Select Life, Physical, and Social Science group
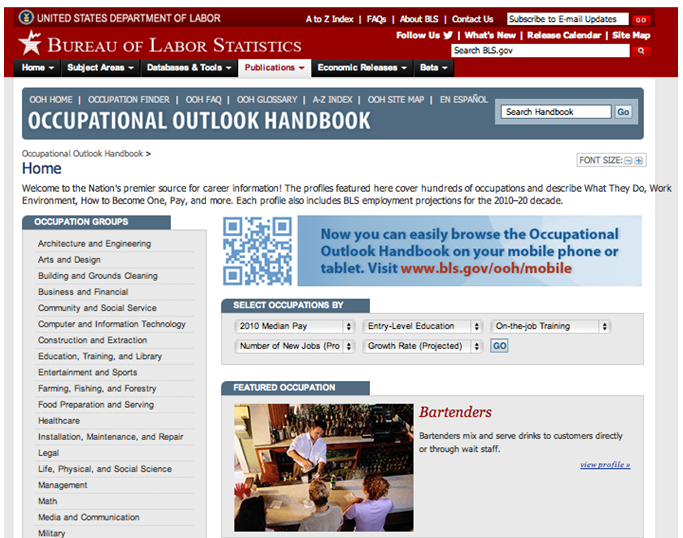The height and width of the screenshot is (538, 683). click(105, 469)
